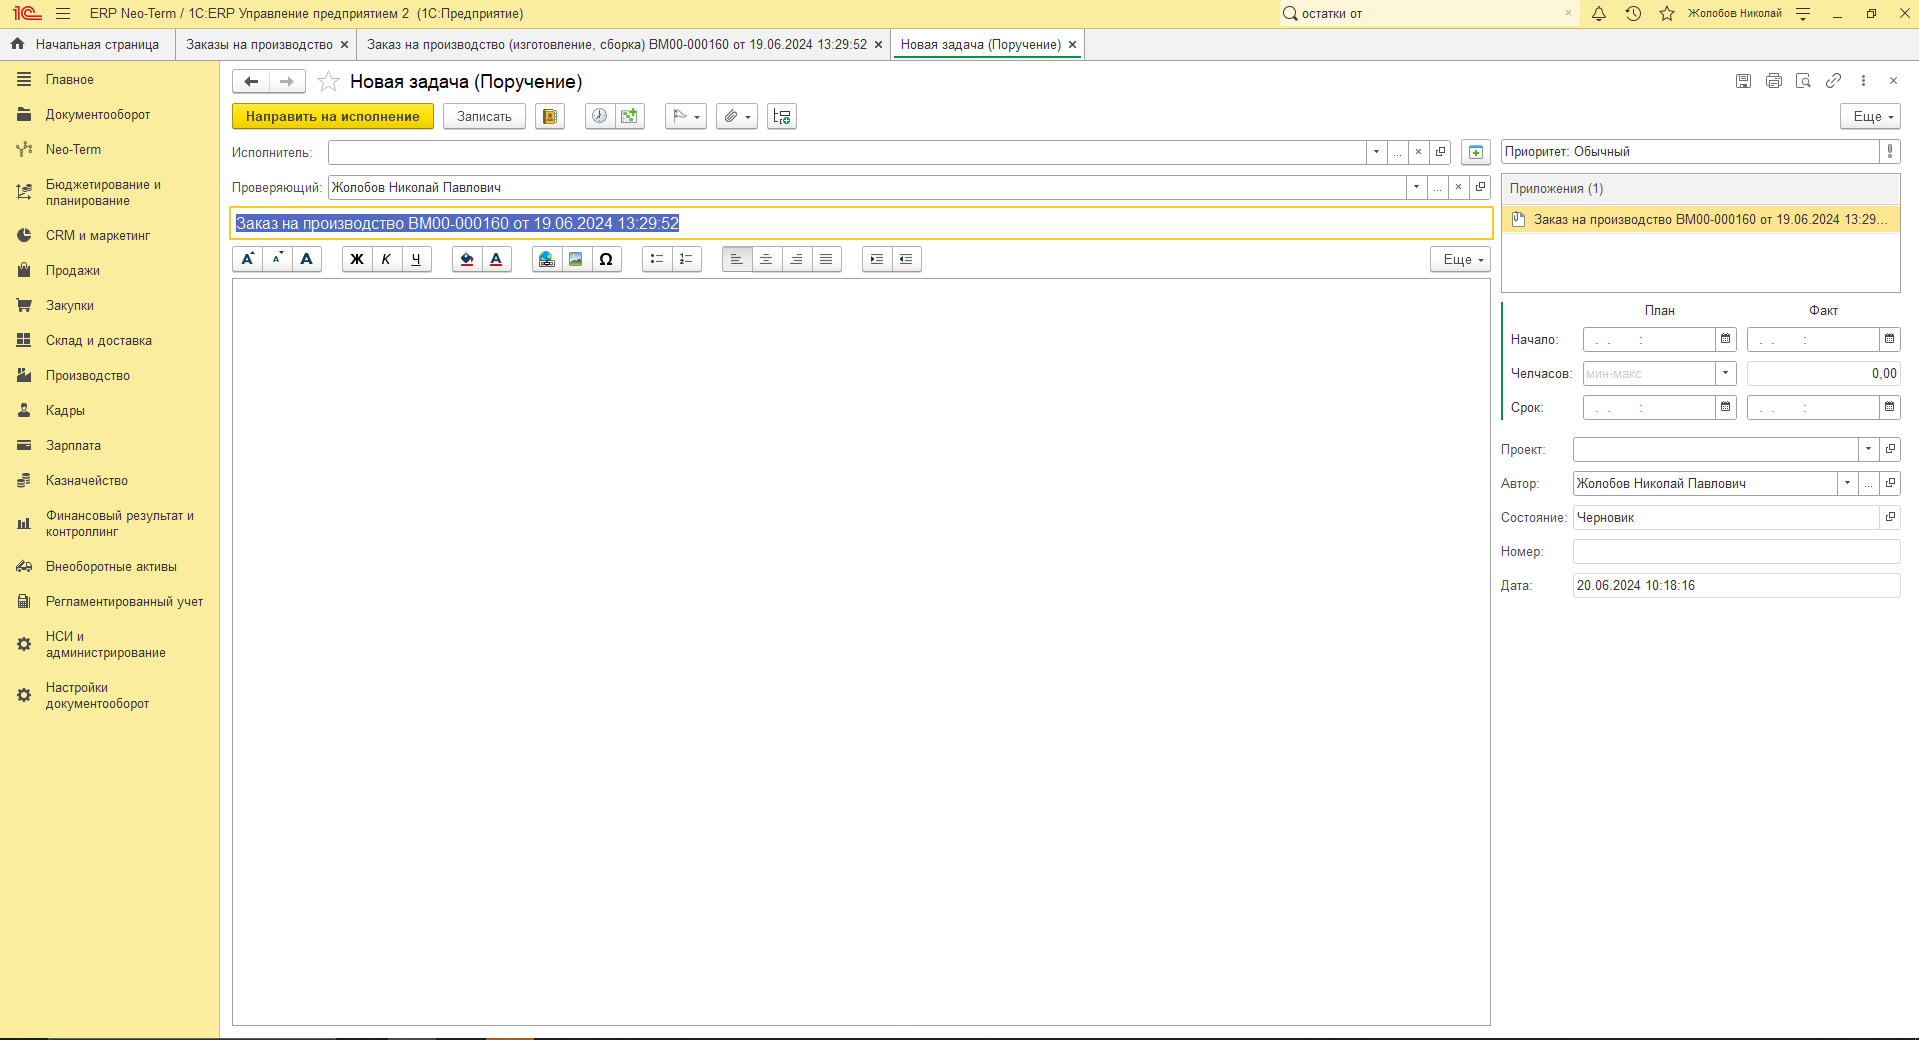Align text to the right
The height and width of the screenshot is (1040, 1919).
[796, 259]
